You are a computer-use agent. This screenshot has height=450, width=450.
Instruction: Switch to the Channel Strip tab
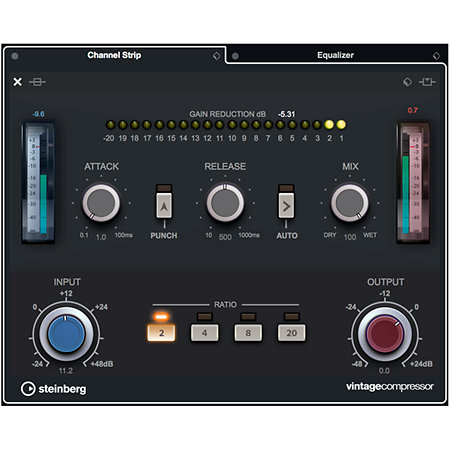(114, 55)
